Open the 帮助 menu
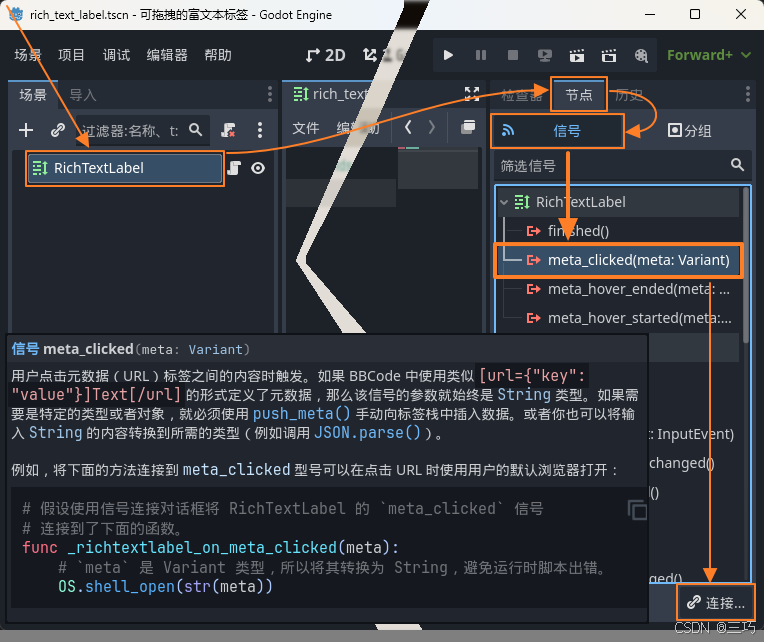The height and width of the screenshot is (642, 764). pyautogui.click(x=218, y=55)
